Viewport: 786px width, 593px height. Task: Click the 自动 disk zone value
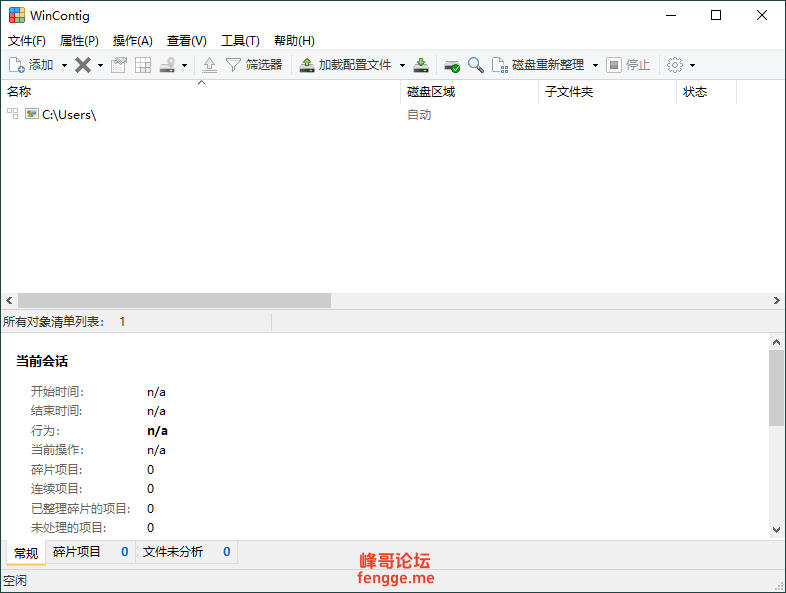click(419, 115)
